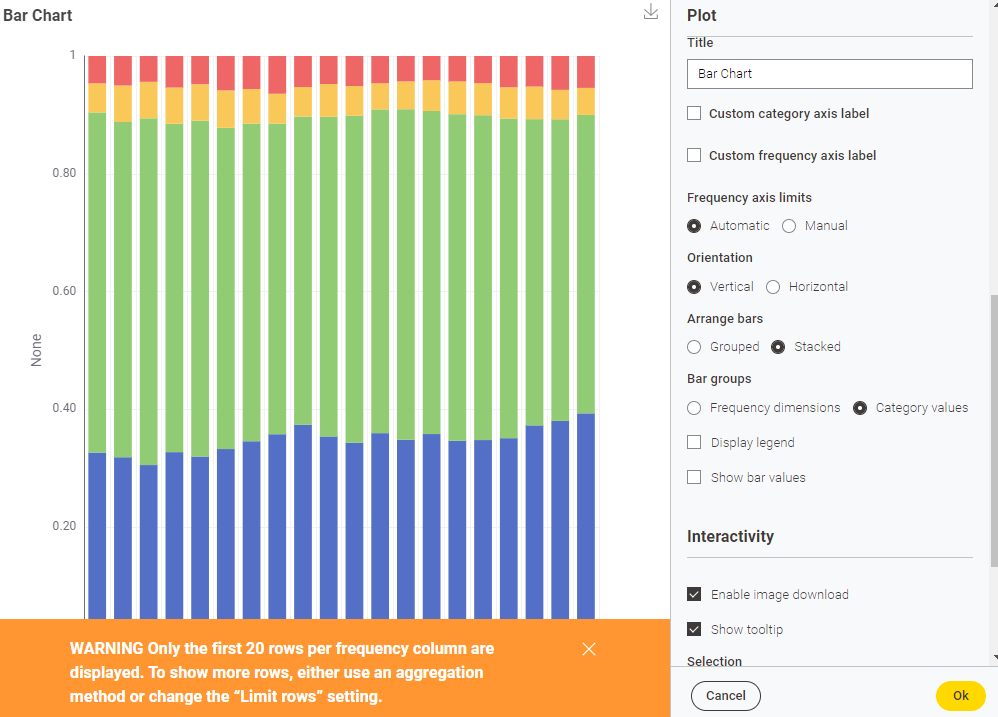Check the Display legend option
Viewport: 998px width, 717px height.
694,442
